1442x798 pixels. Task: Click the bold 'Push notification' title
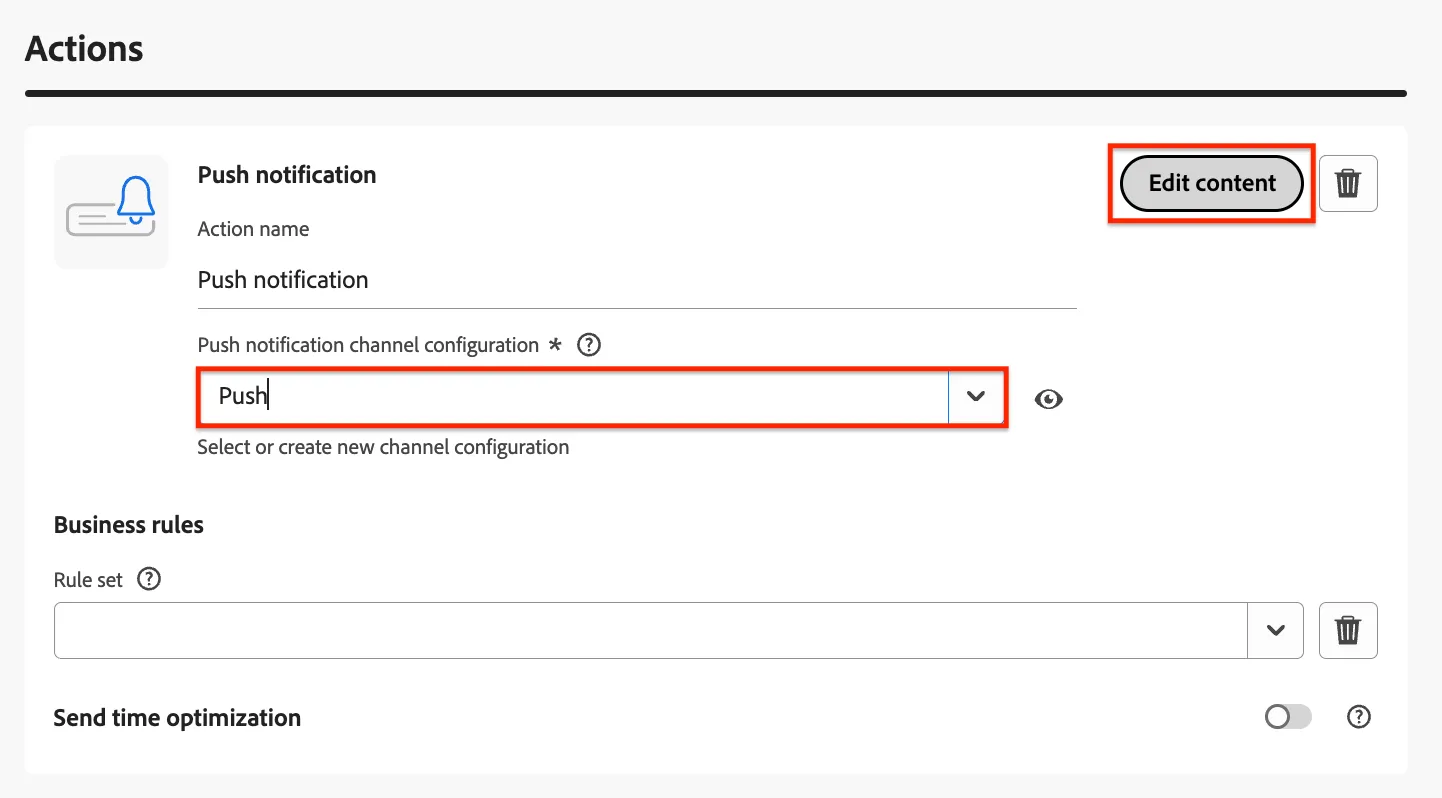click(x=287, y=175)
